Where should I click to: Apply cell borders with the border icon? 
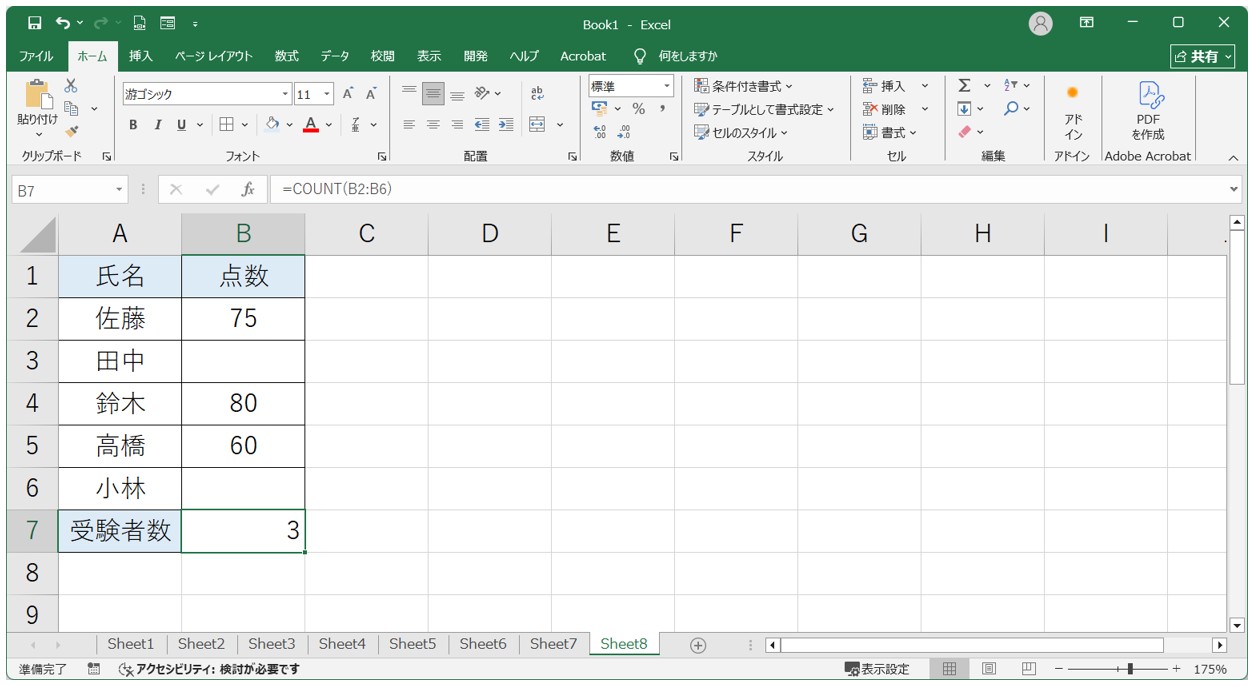(x=227, y=125)
